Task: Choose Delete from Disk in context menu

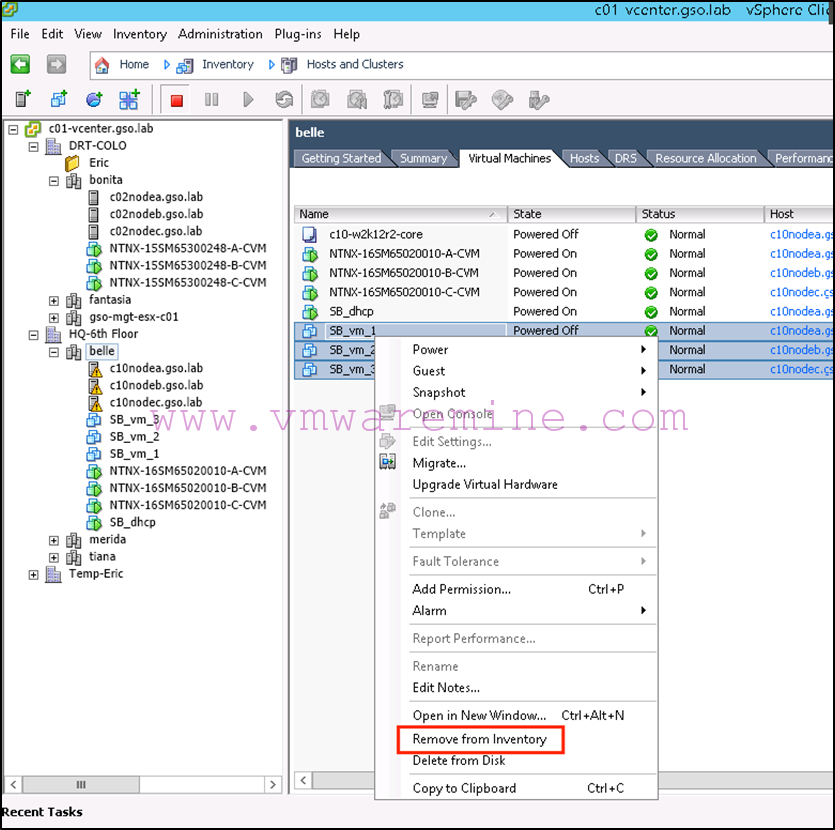Action: click(x=459, y=760)
